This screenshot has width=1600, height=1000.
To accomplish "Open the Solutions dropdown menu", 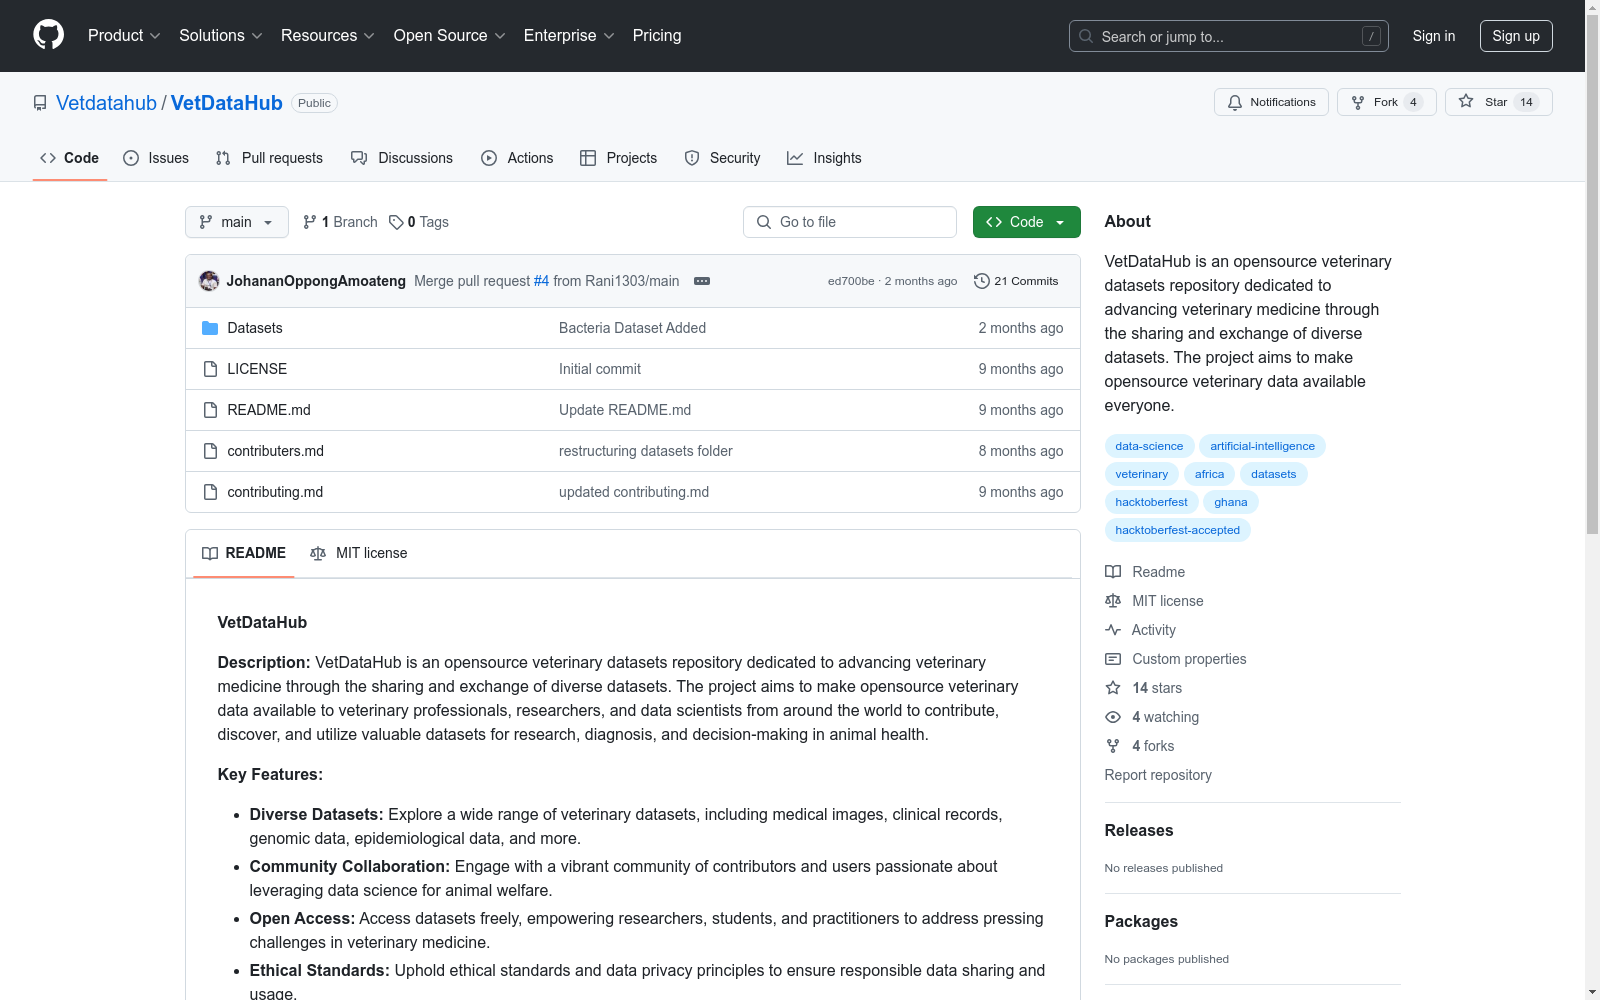I will pyautogui.click(x=220, y=36).
